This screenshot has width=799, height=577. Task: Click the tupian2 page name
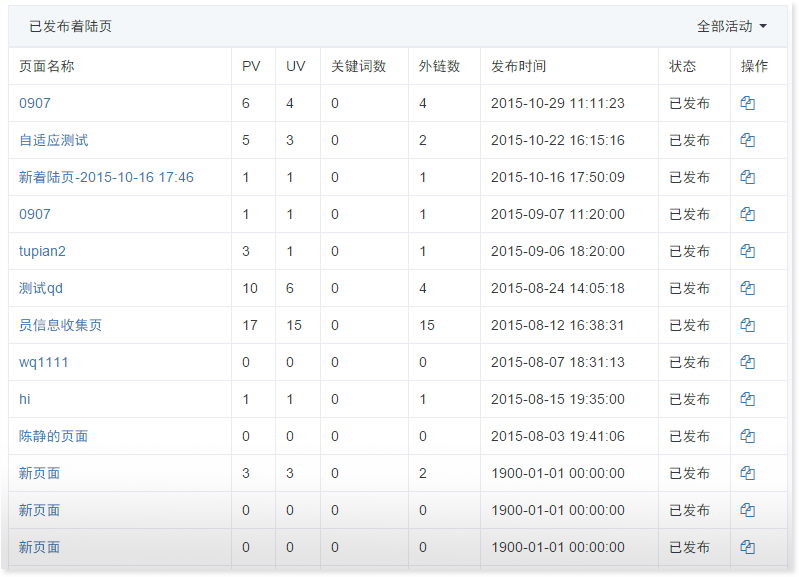click(x=42, y=251)
